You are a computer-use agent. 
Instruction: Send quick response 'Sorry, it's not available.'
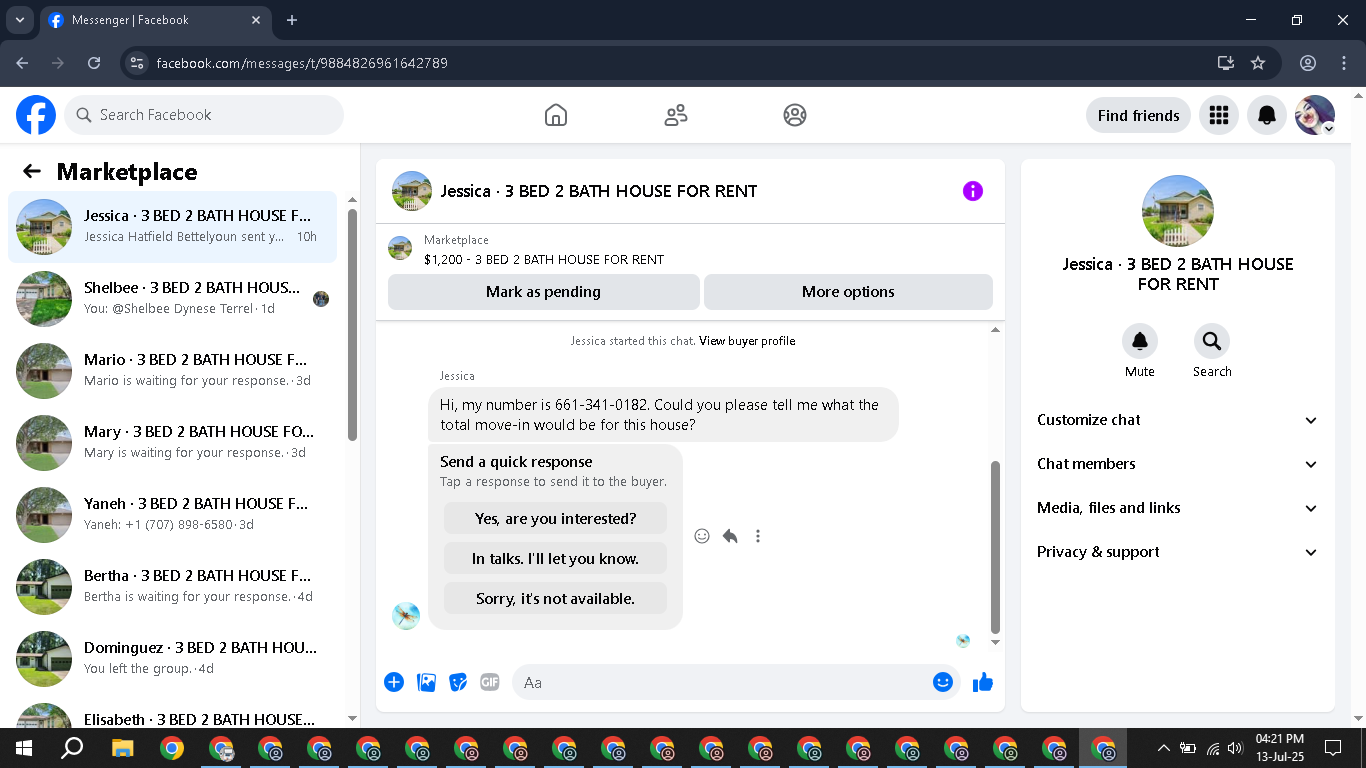[555, 598]
